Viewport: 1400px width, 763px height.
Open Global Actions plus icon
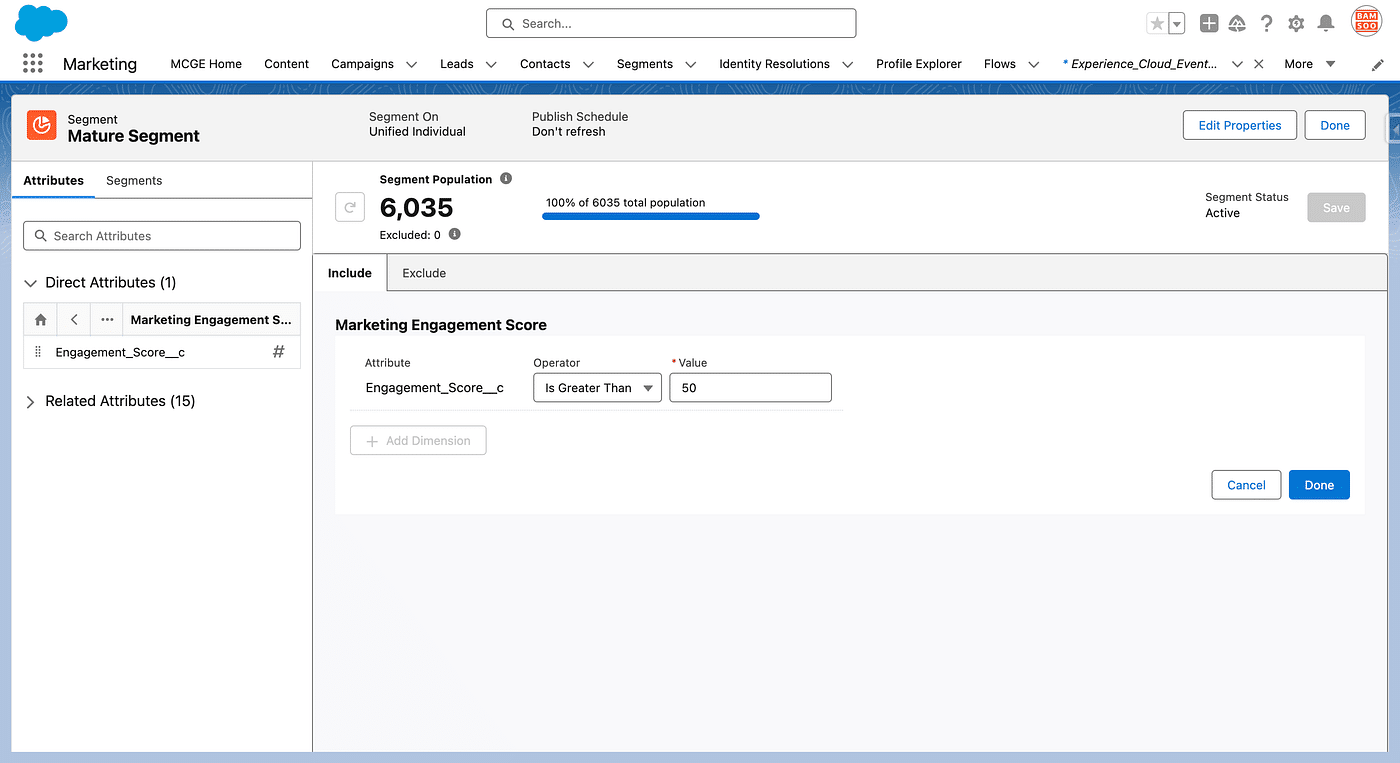pyautogui.click(x=1209, y=24)
